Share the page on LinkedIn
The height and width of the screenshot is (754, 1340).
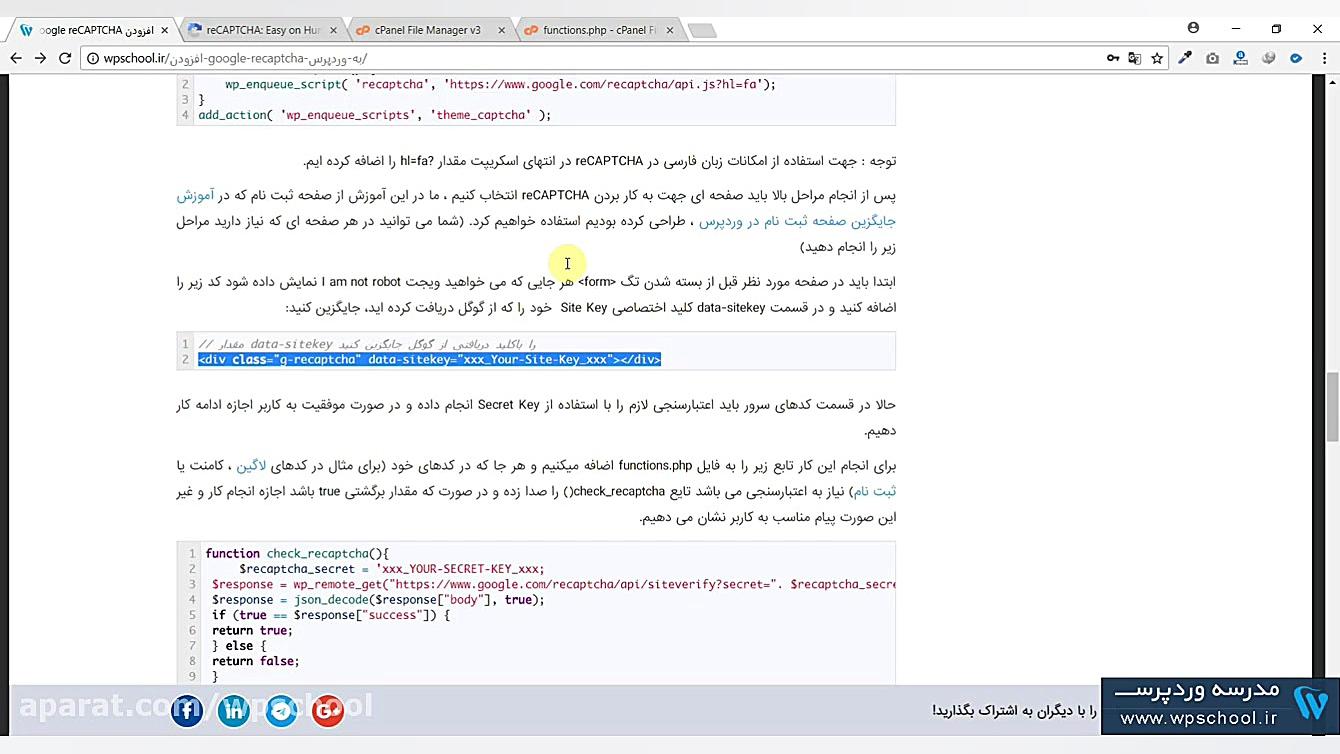(x=234, y=710)
